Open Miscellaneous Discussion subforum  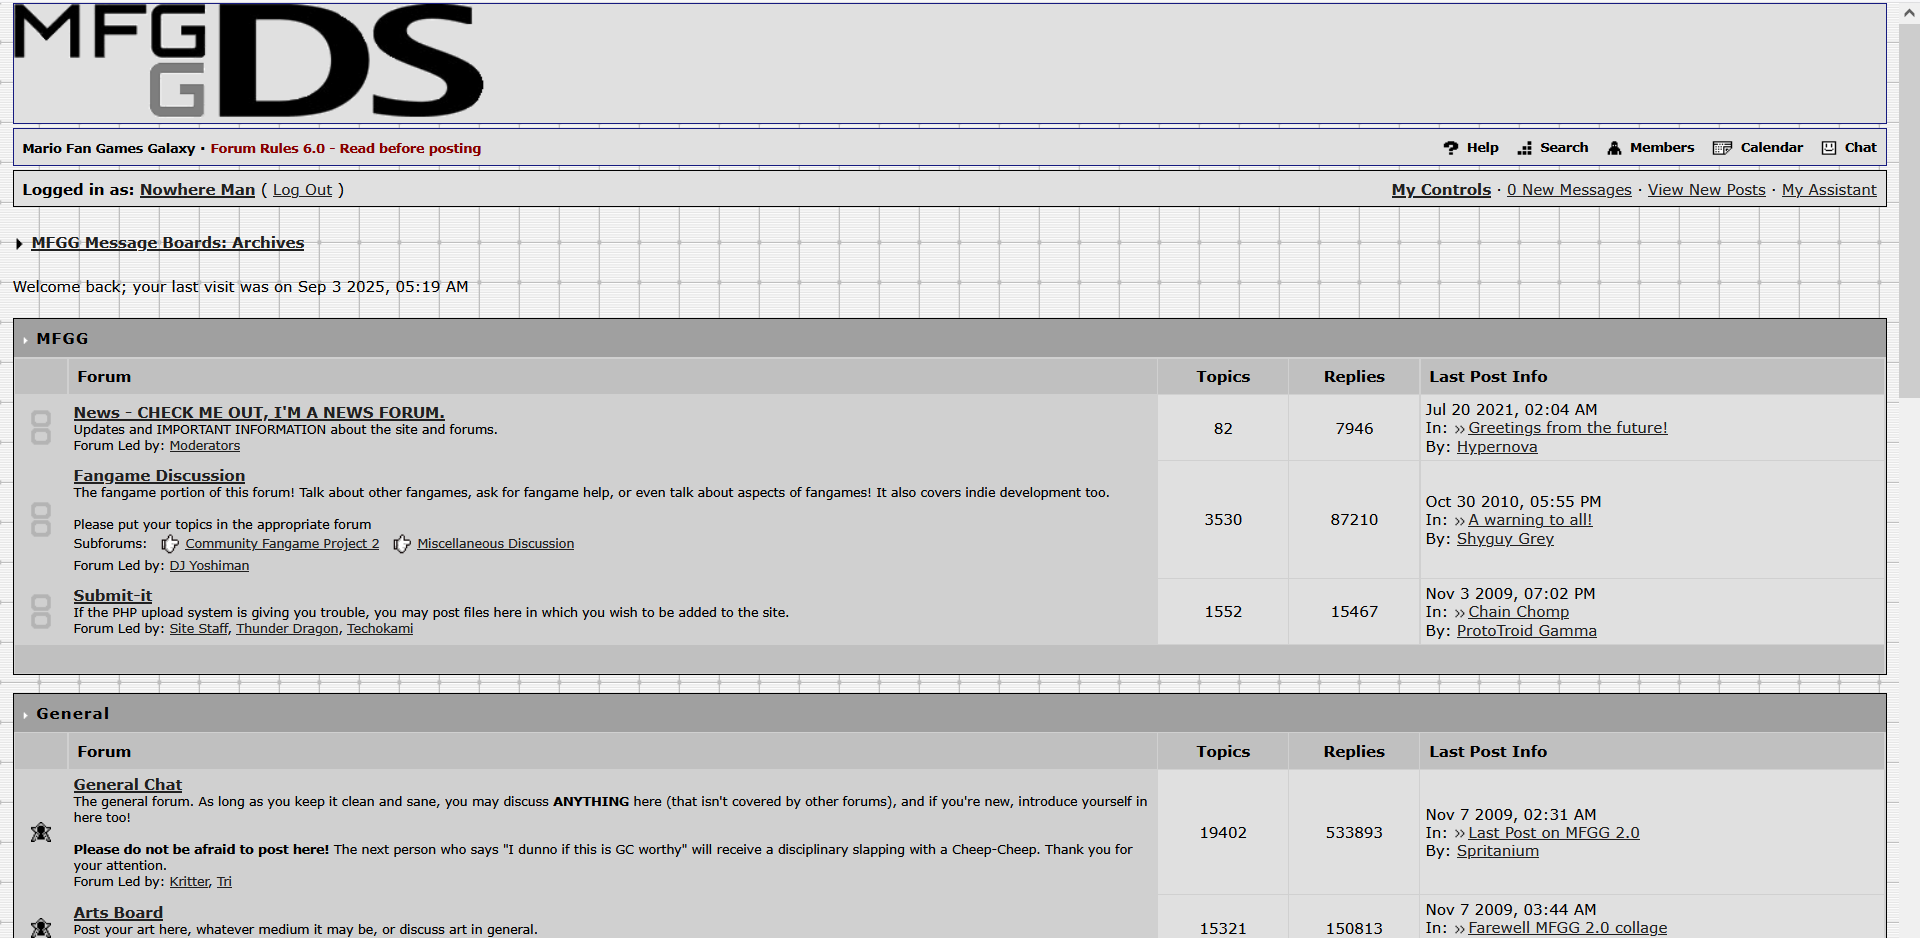(x=496, y=544)
